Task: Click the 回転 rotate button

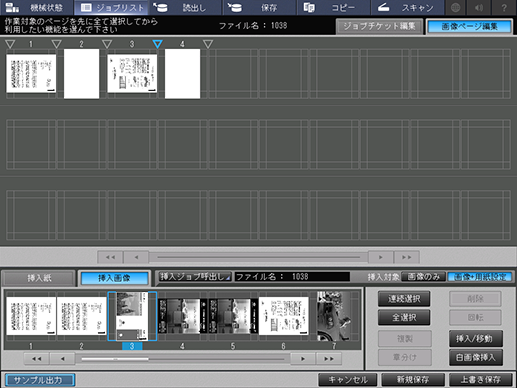Action: (475, 317)
